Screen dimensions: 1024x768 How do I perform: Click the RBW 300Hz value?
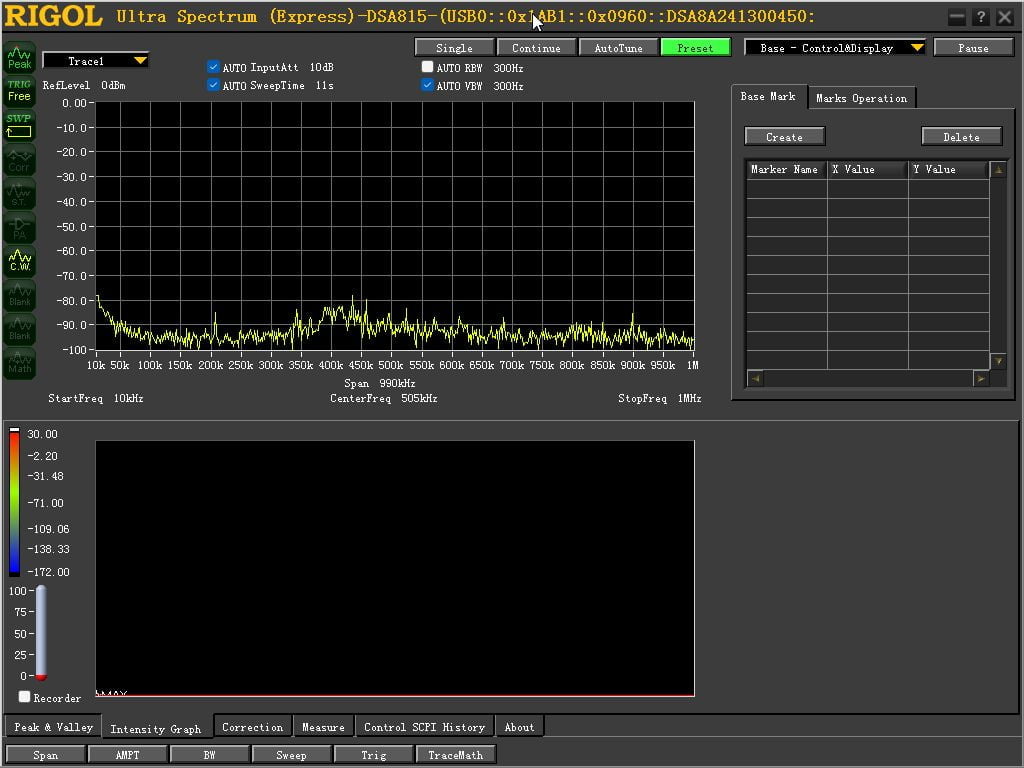click(508, 68)
